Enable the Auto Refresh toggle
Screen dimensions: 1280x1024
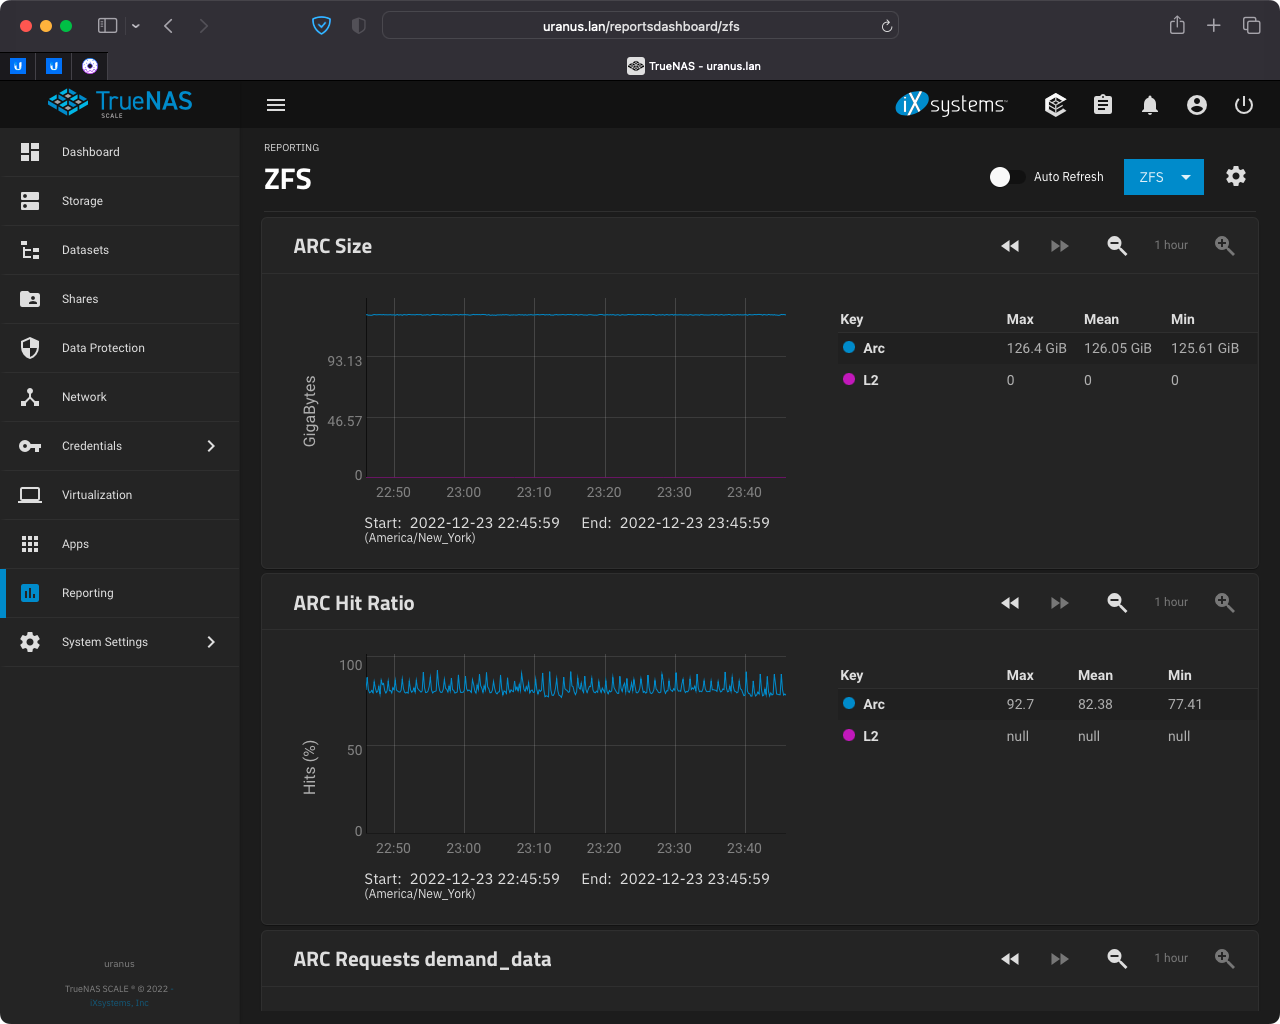[1007, 177]
